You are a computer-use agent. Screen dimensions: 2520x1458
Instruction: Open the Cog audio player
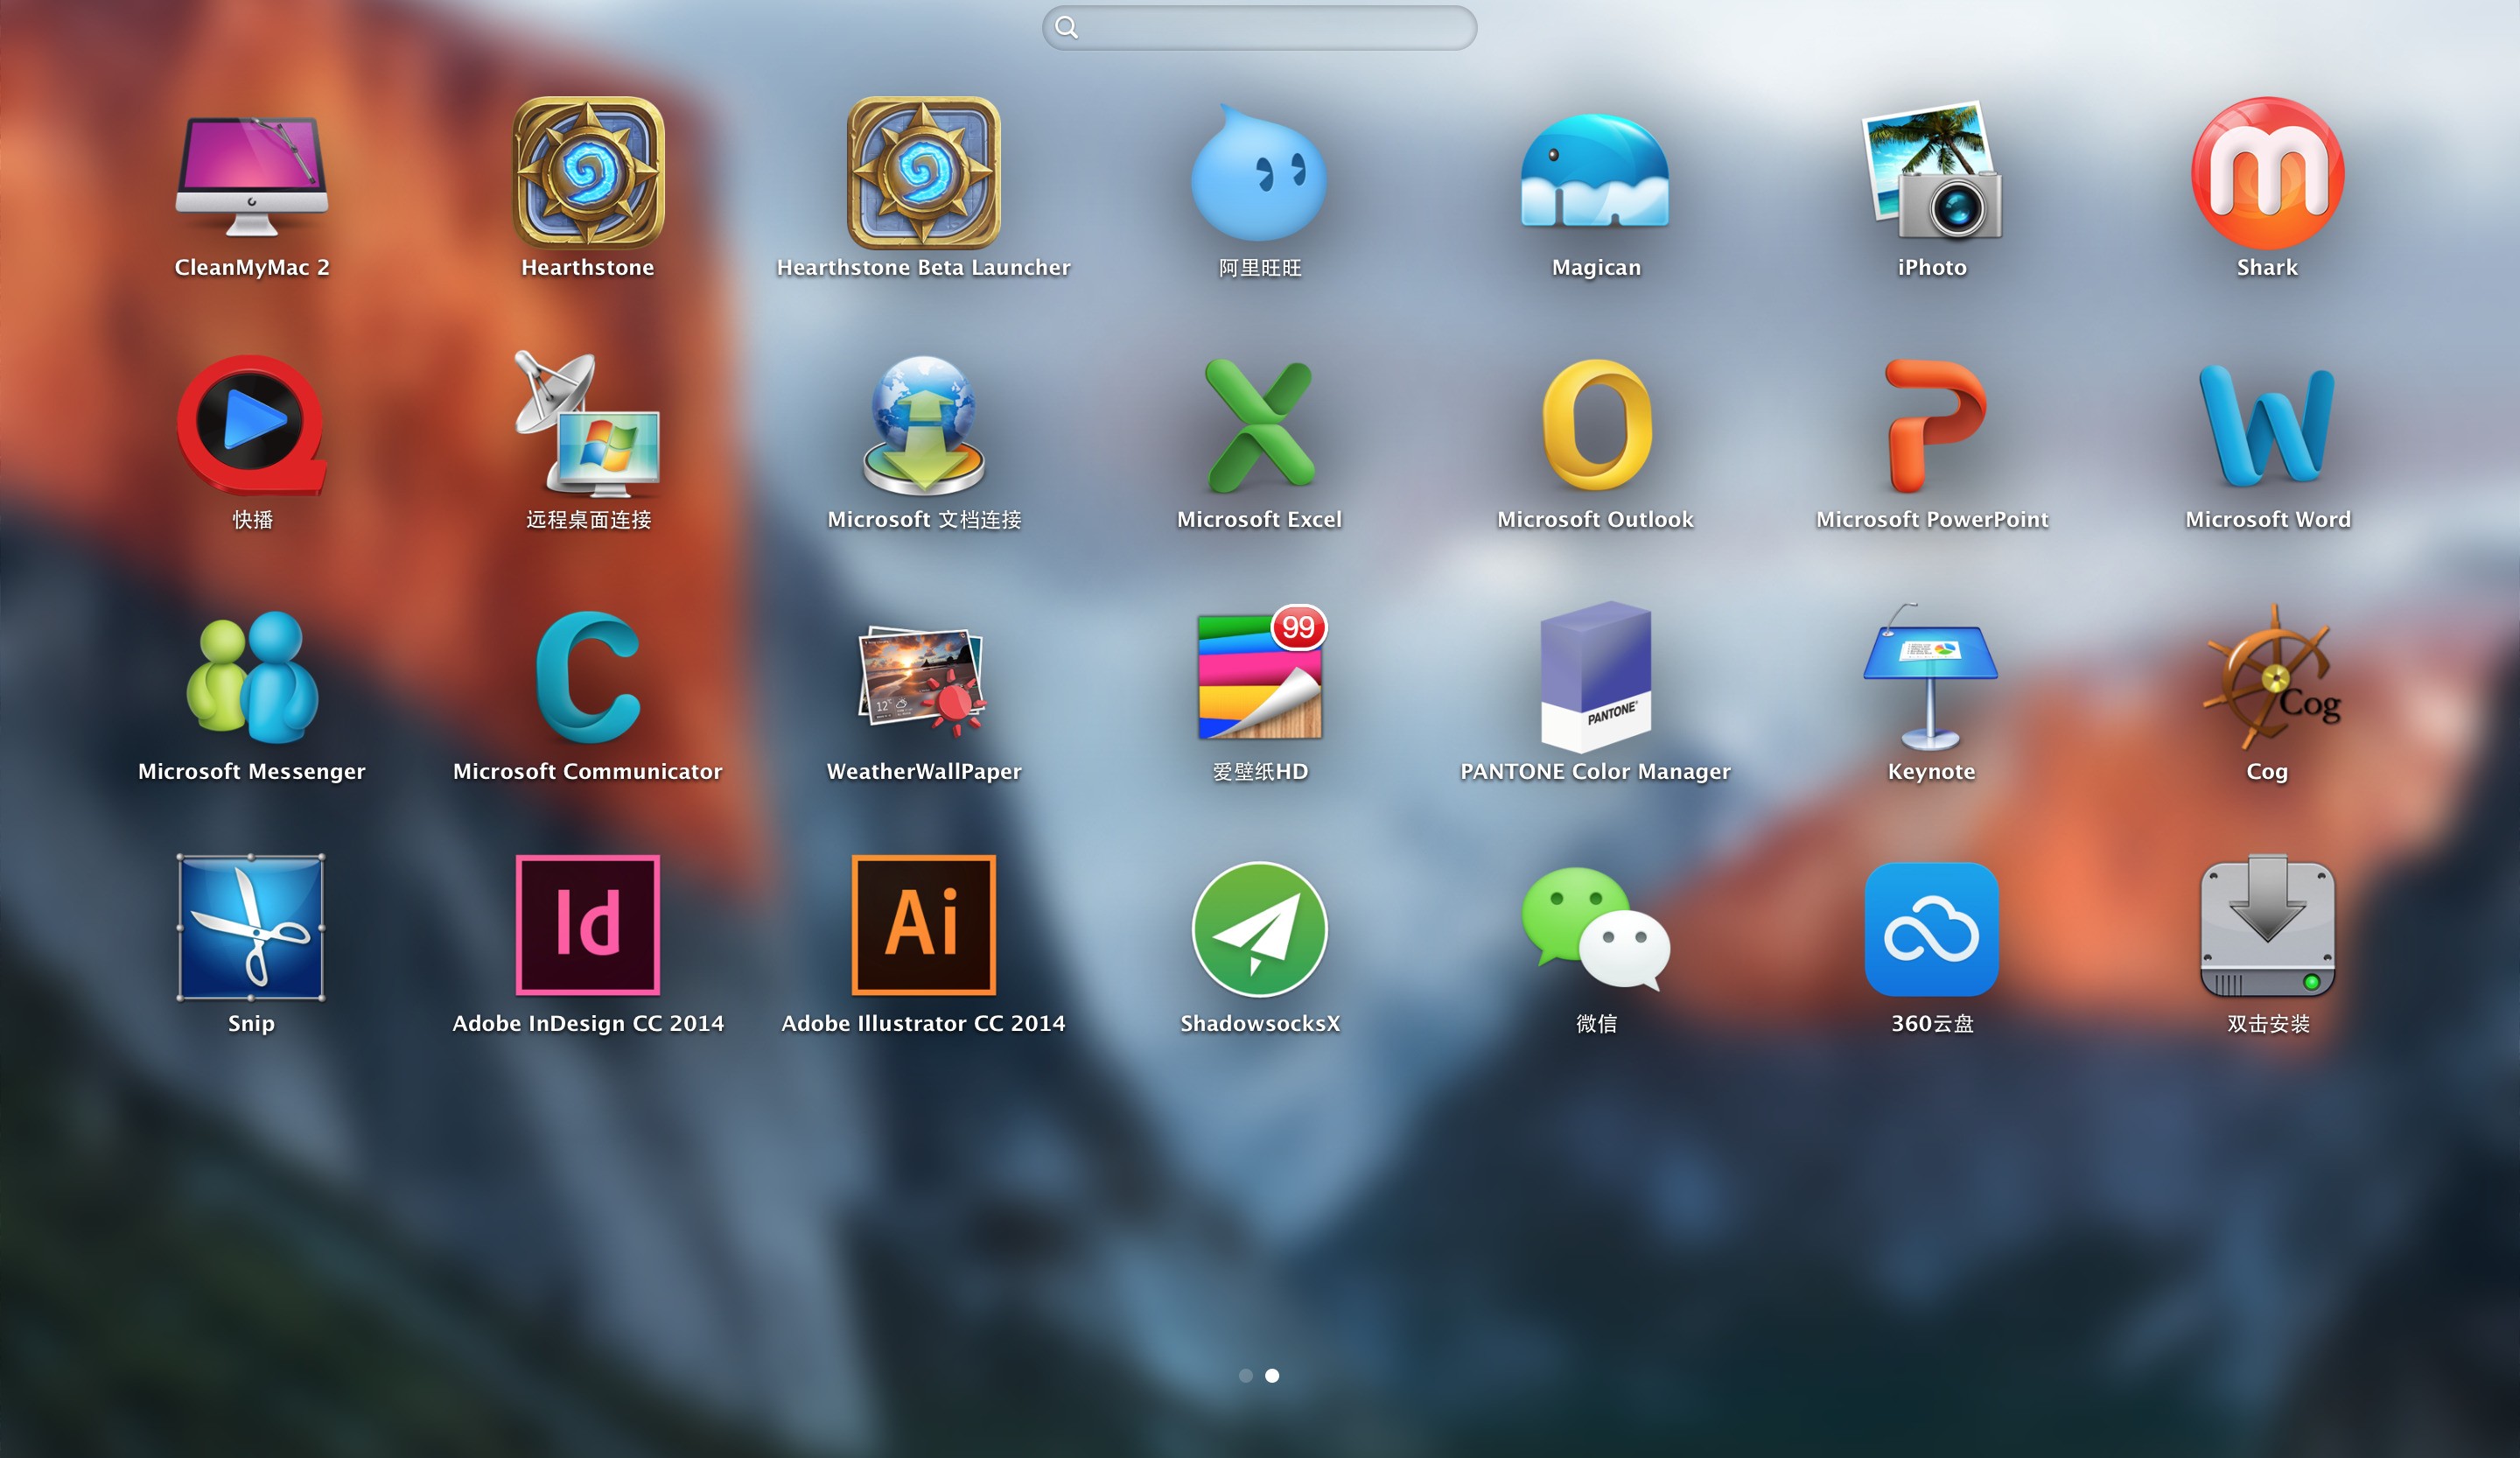tap(2267, 678)
